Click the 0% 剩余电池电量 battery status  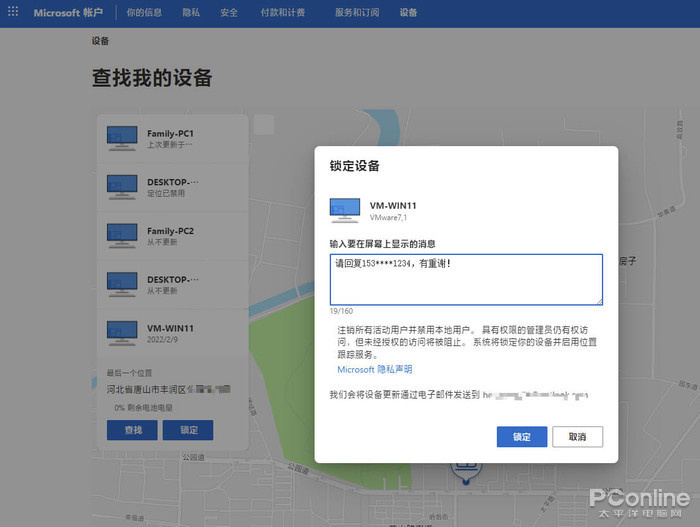click(143, 408)
